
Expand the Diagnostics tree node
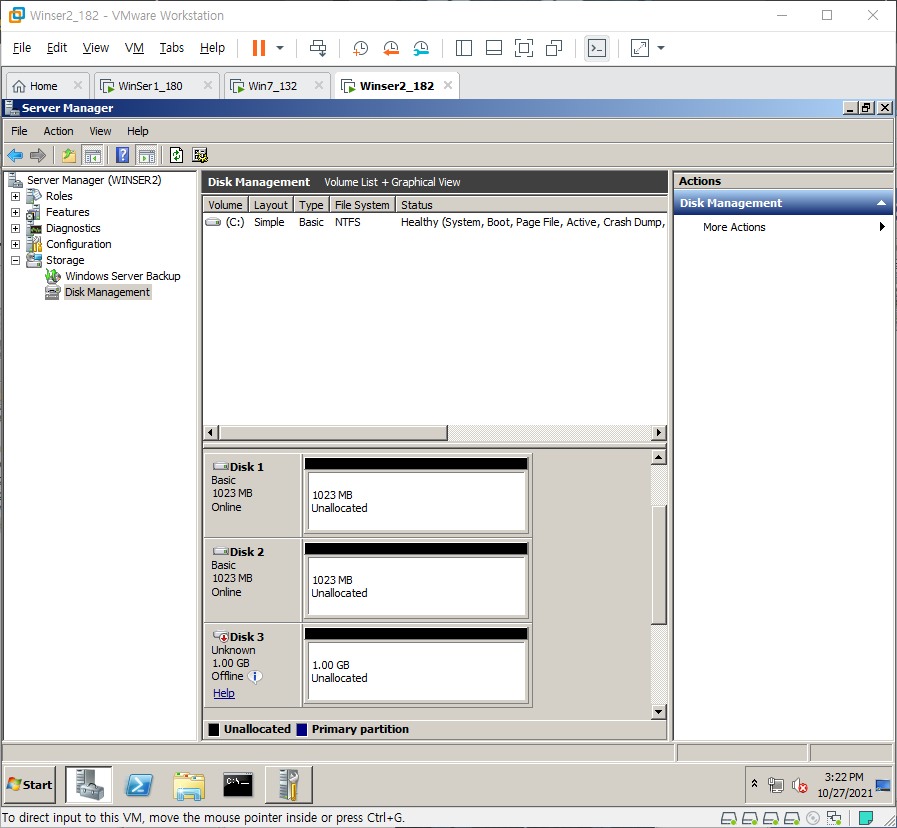tap(15, 228)
